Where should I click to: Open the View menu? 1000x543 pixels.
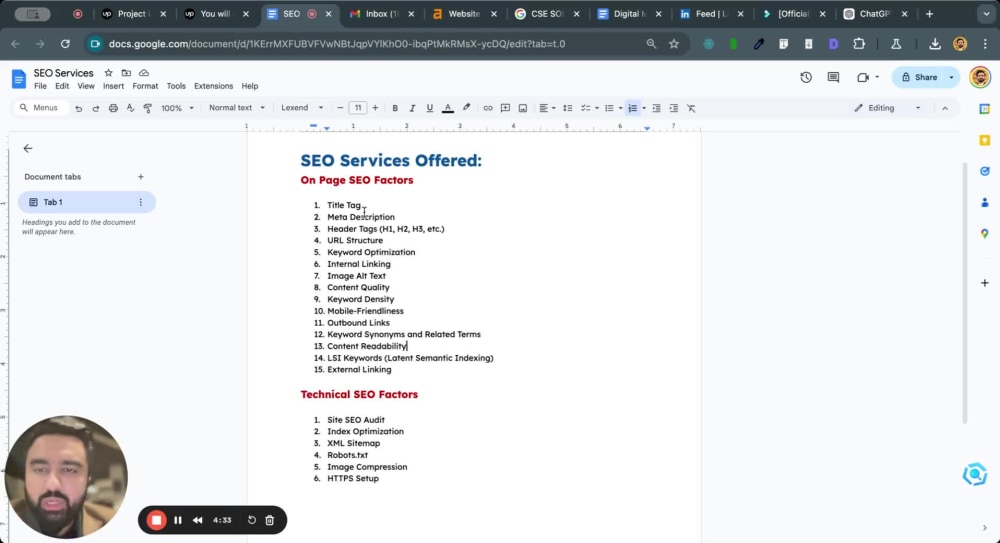(86, 86)
